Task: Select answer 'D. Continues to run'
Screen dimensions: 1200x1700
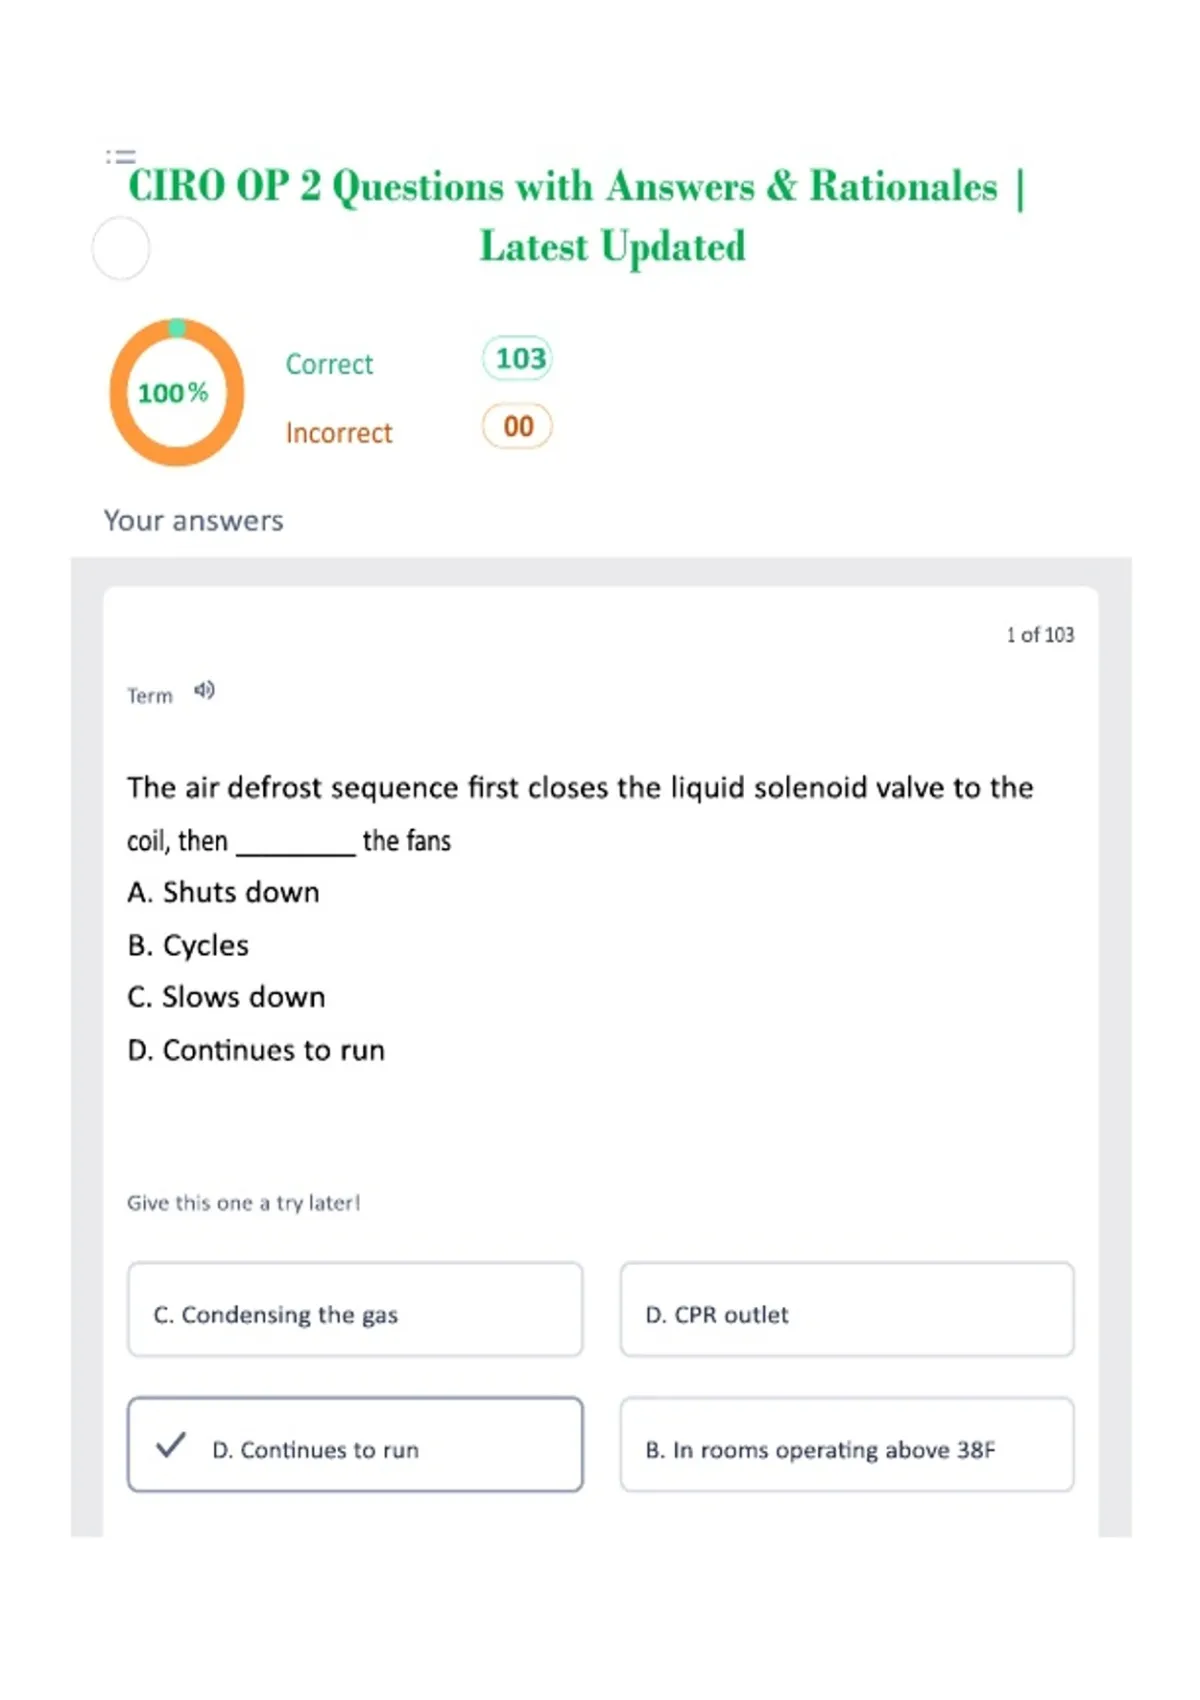Action: point(355,1445)
